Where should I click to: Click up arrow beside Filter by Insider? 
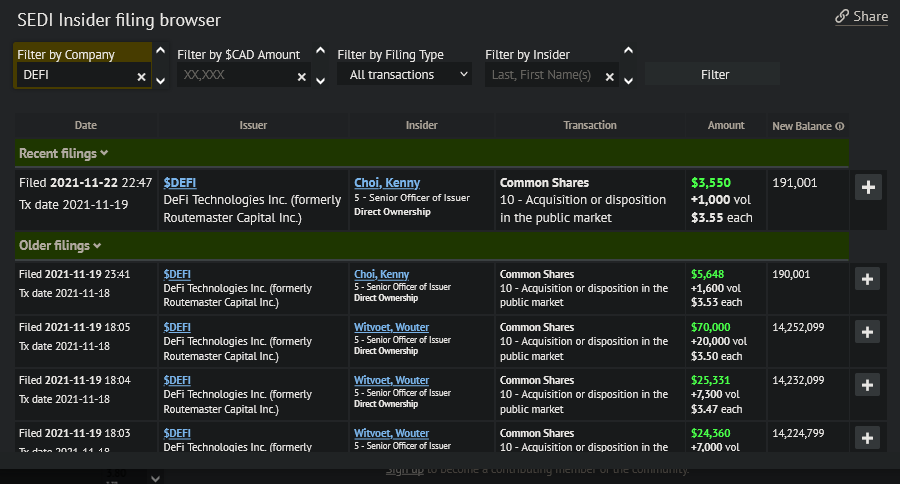[628, 49]
